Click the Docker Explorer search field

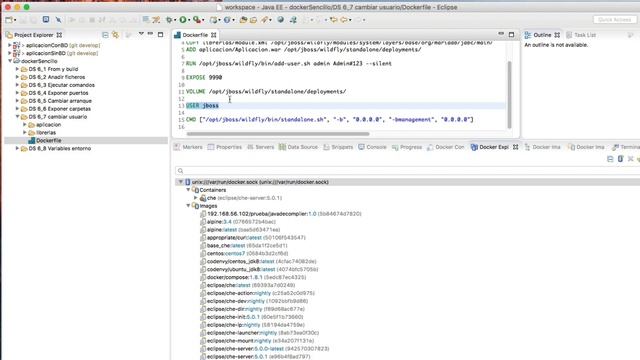[x=407, y=171]
